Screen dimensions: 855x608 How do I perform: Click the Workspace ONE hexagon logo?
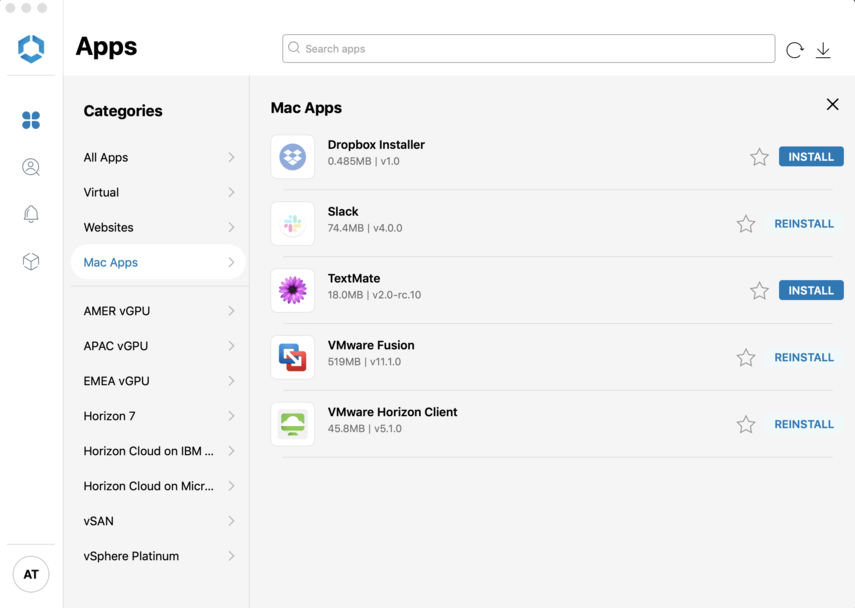(x=31, y=48)
